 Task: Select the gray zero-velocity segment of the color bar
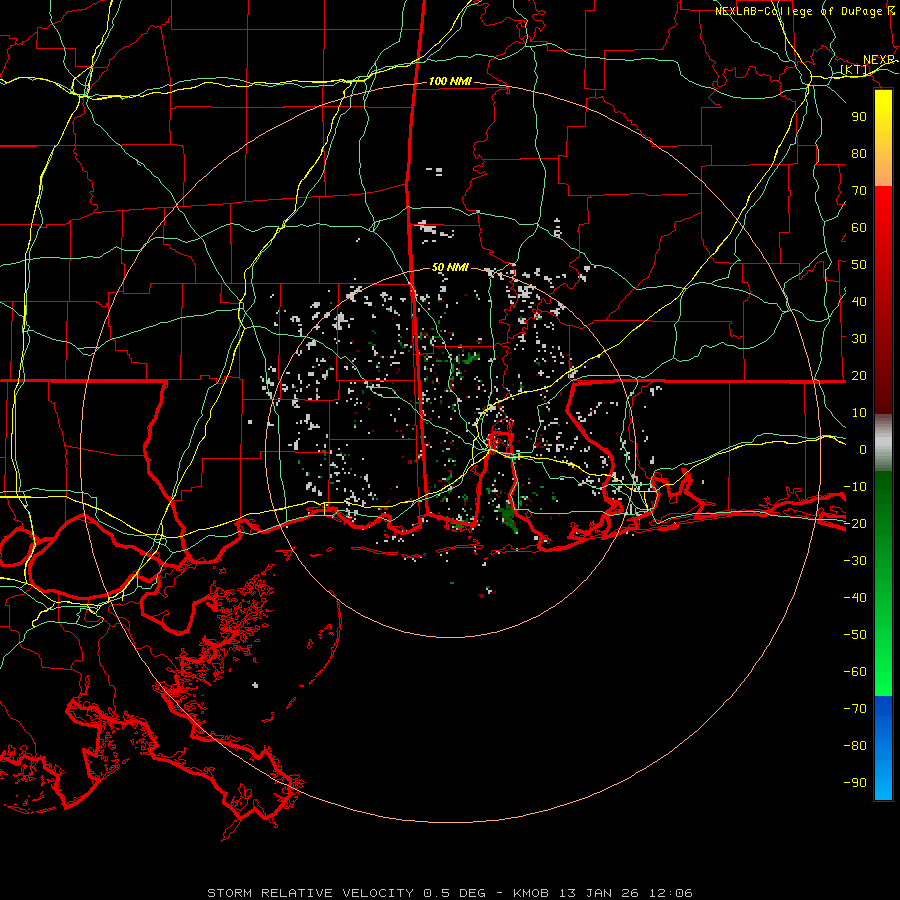pyautogui.click(x=883, y=442)
